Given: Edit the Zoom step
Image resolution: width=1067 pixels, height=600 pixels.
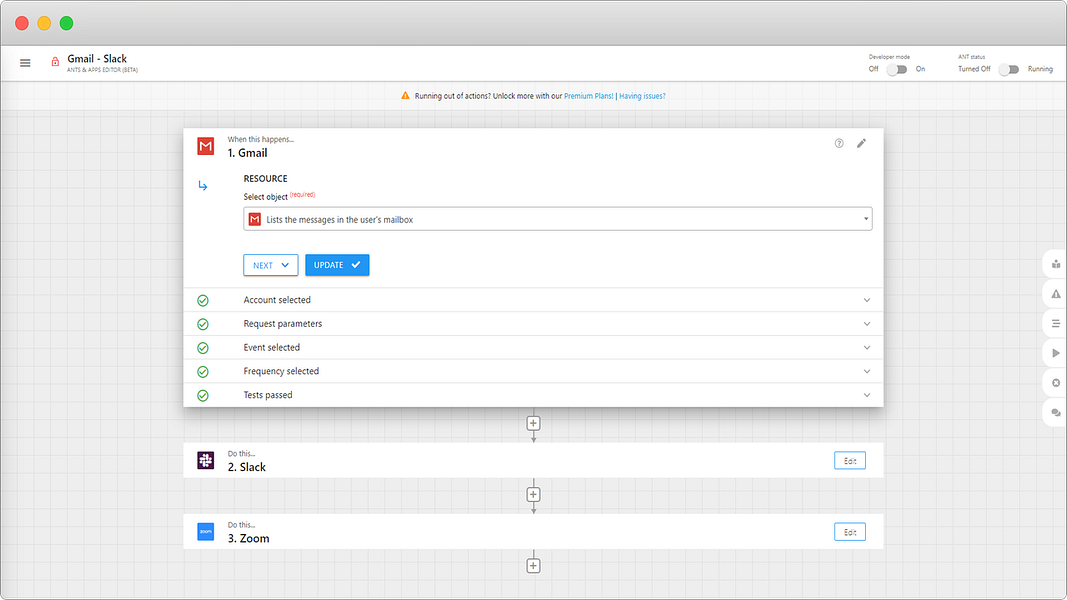Looking at the screenshot, I should coord(850,532).
